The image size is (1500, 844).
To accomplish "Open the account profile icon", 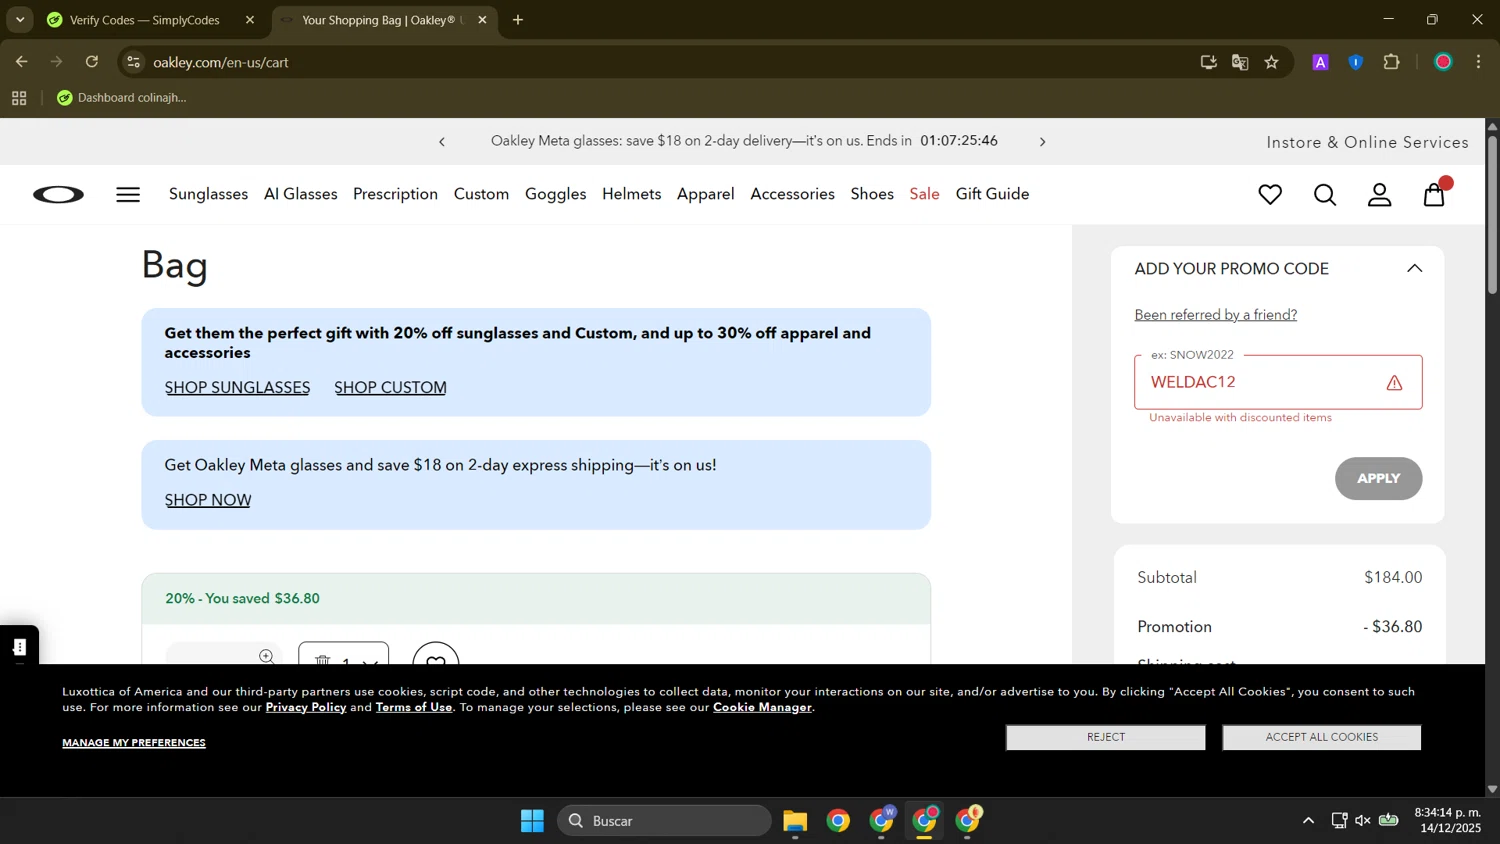I will pos(1380,195).
